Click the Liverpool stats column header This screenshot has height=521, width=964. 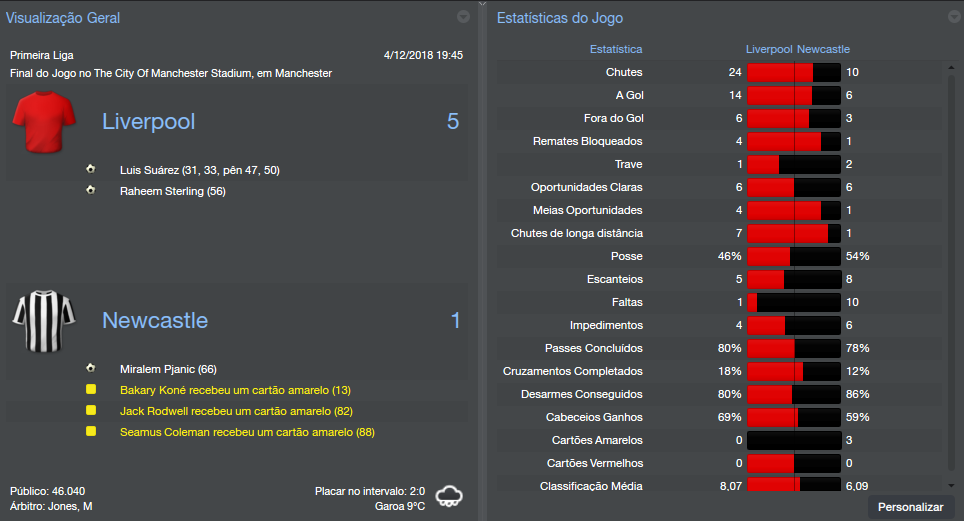(769, 49)
